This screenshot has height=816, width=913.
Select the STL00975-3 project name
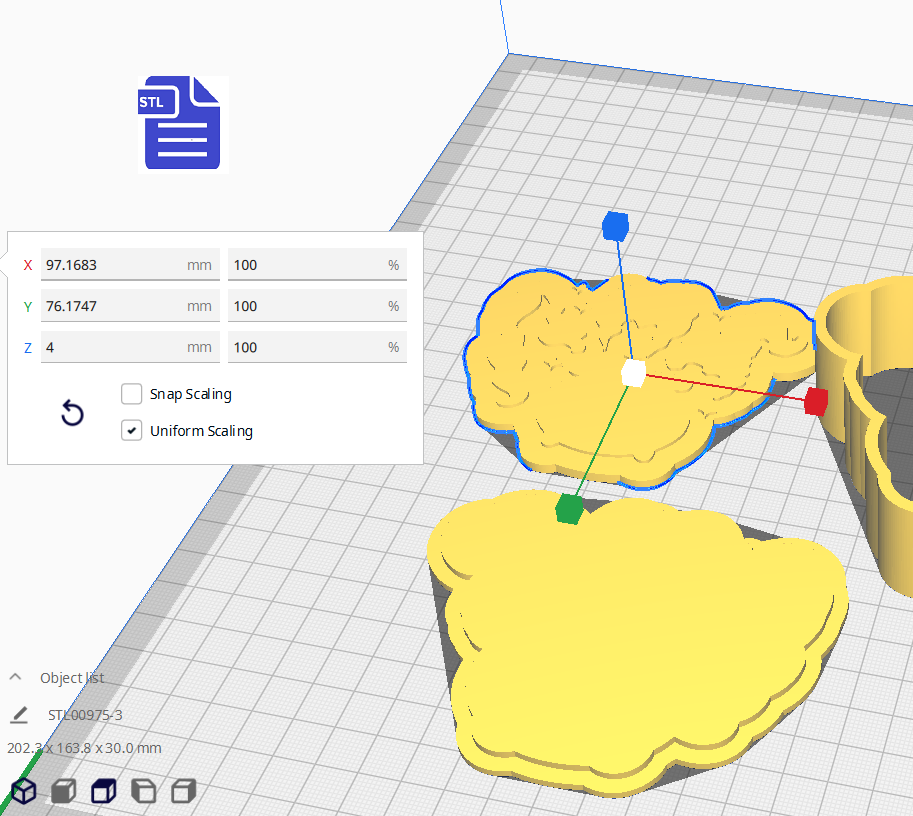pos(85,715)
